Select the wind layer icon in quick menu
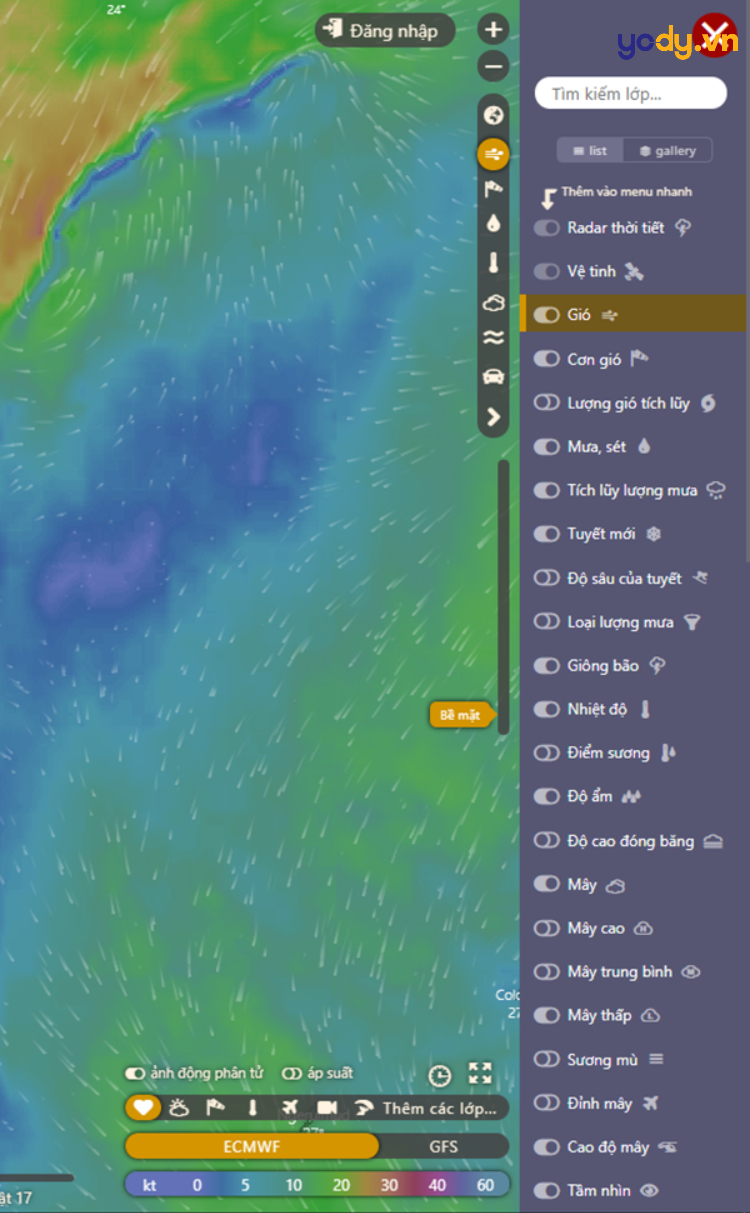 tap(493, 154)
